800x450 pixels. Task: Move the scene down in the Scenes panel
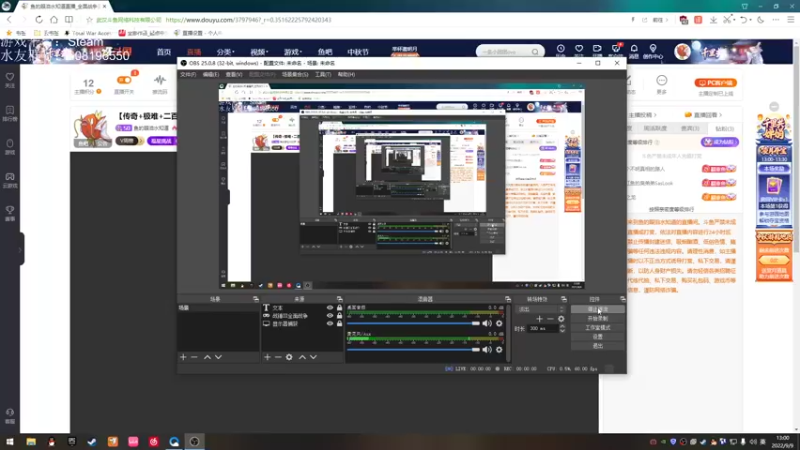click(x=218, y=357)
